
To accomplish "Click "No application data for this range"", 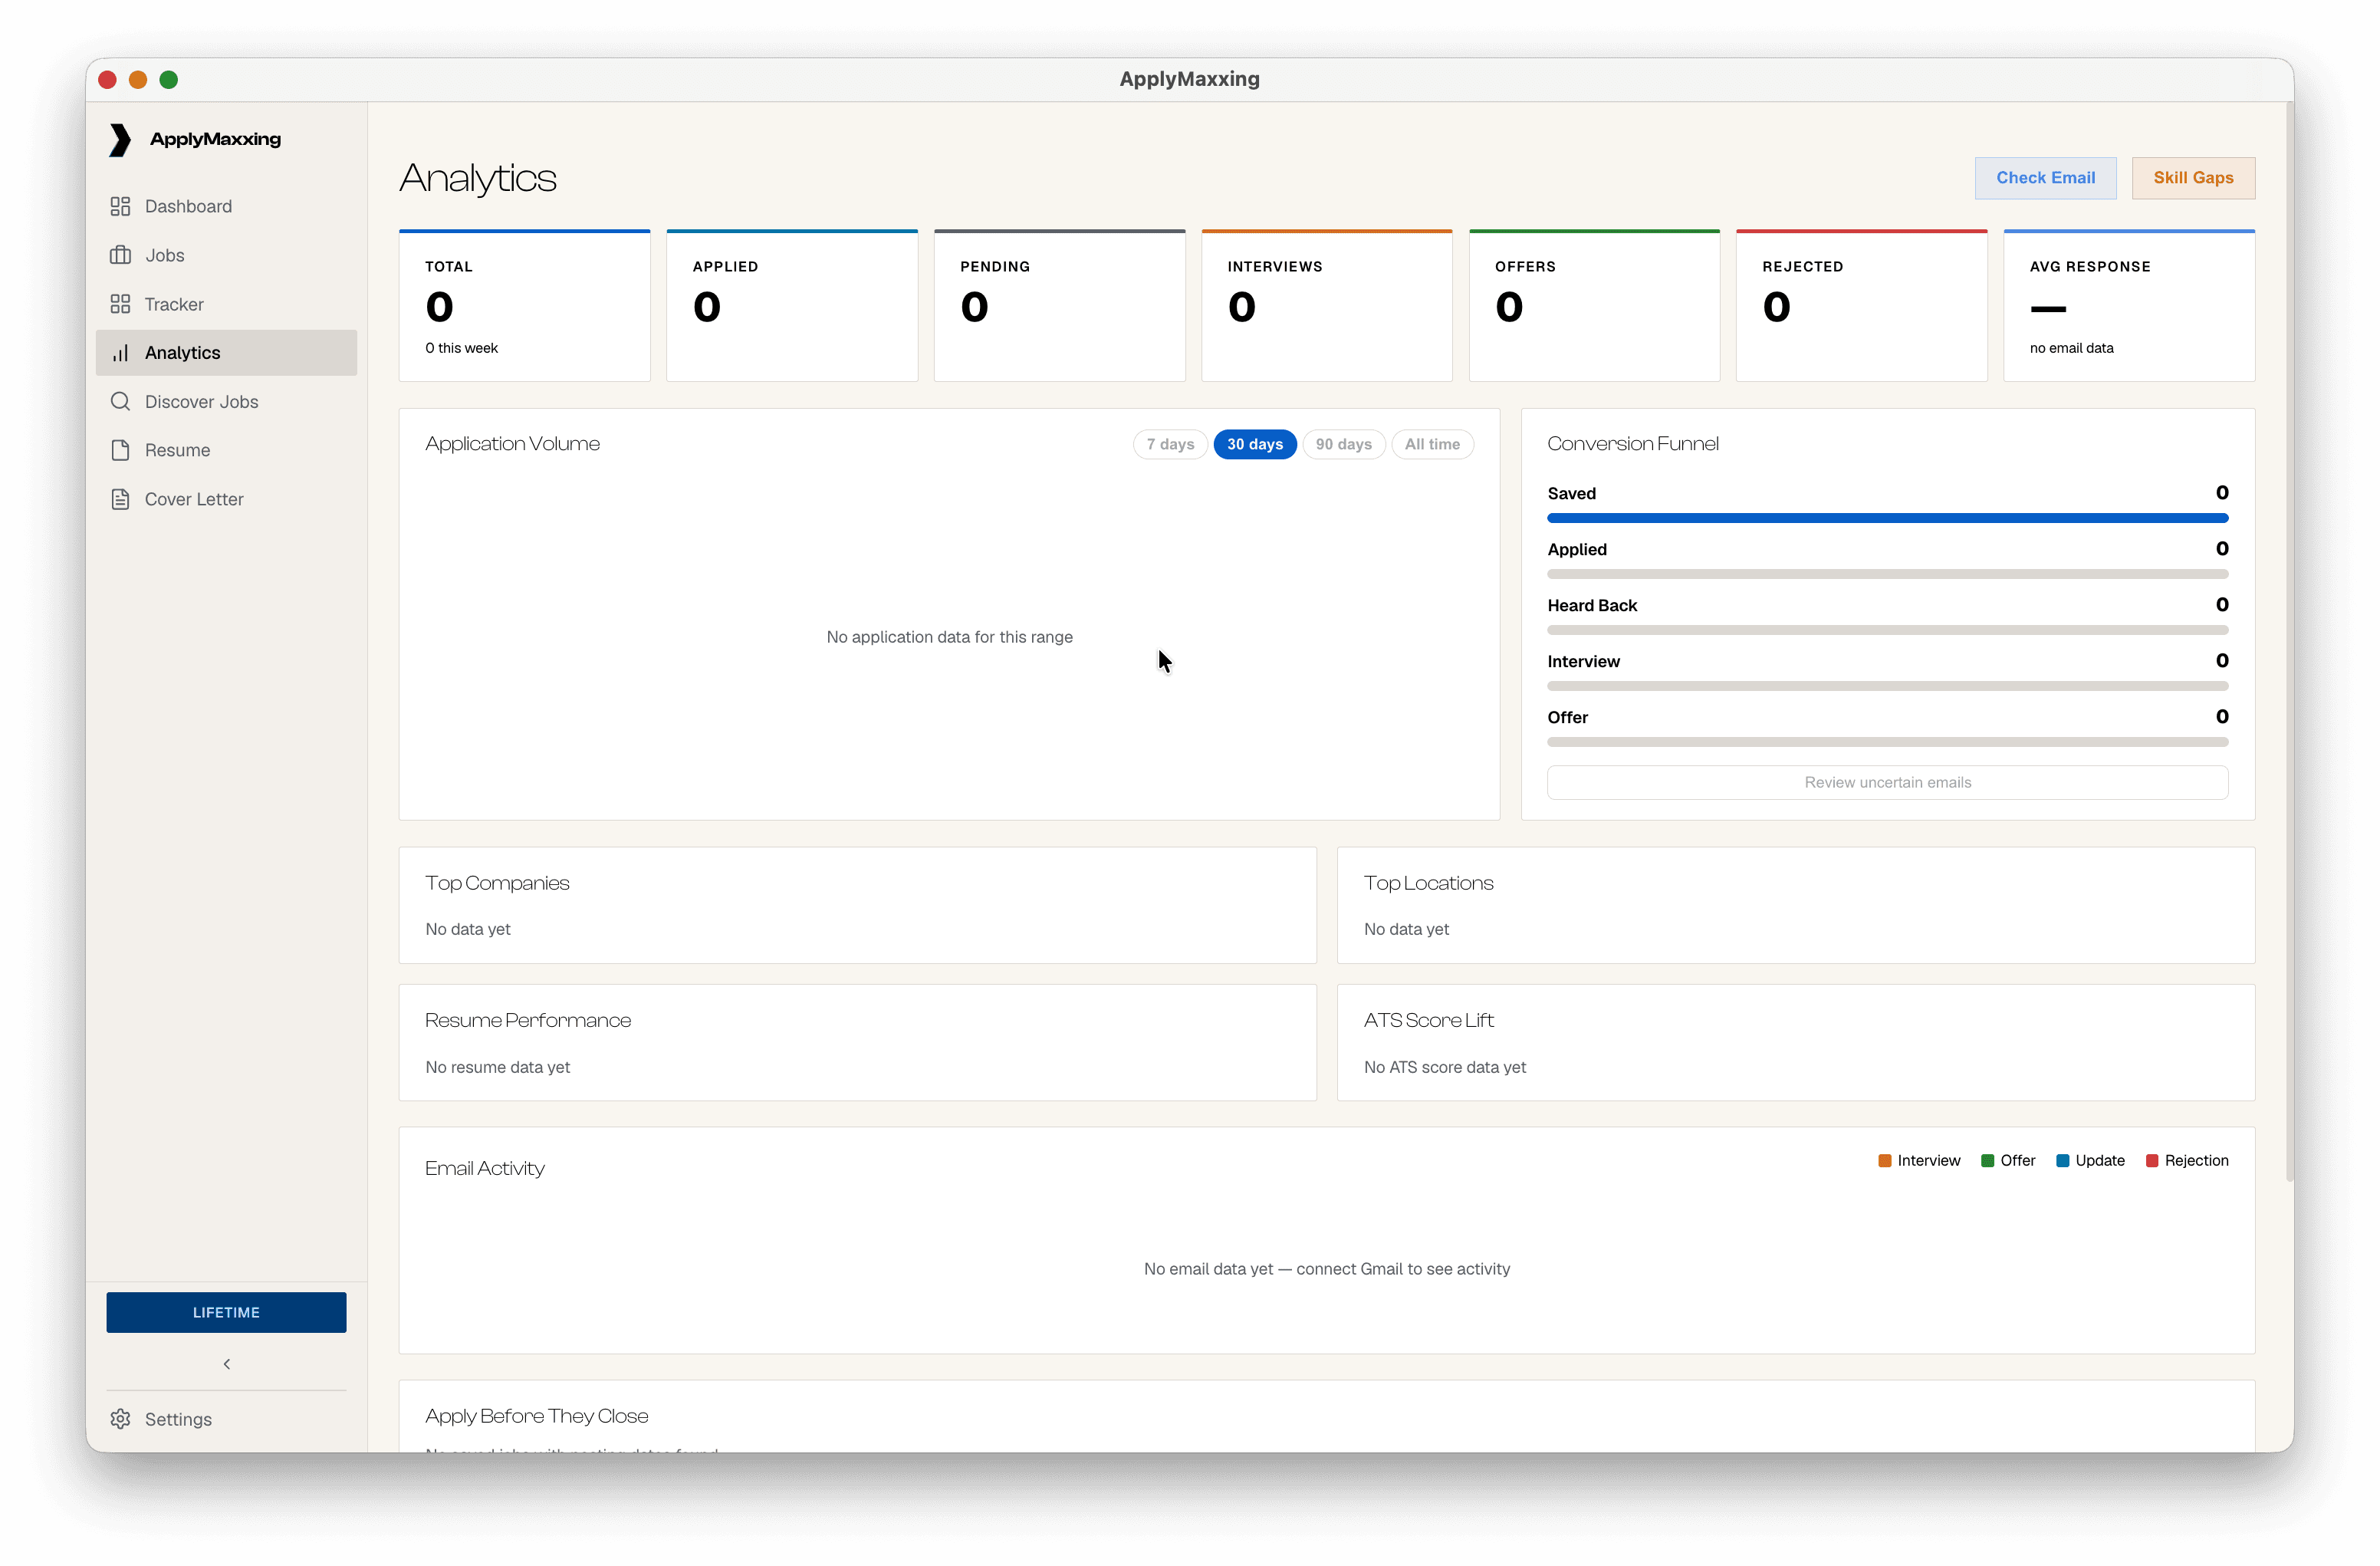I will 949,637.
